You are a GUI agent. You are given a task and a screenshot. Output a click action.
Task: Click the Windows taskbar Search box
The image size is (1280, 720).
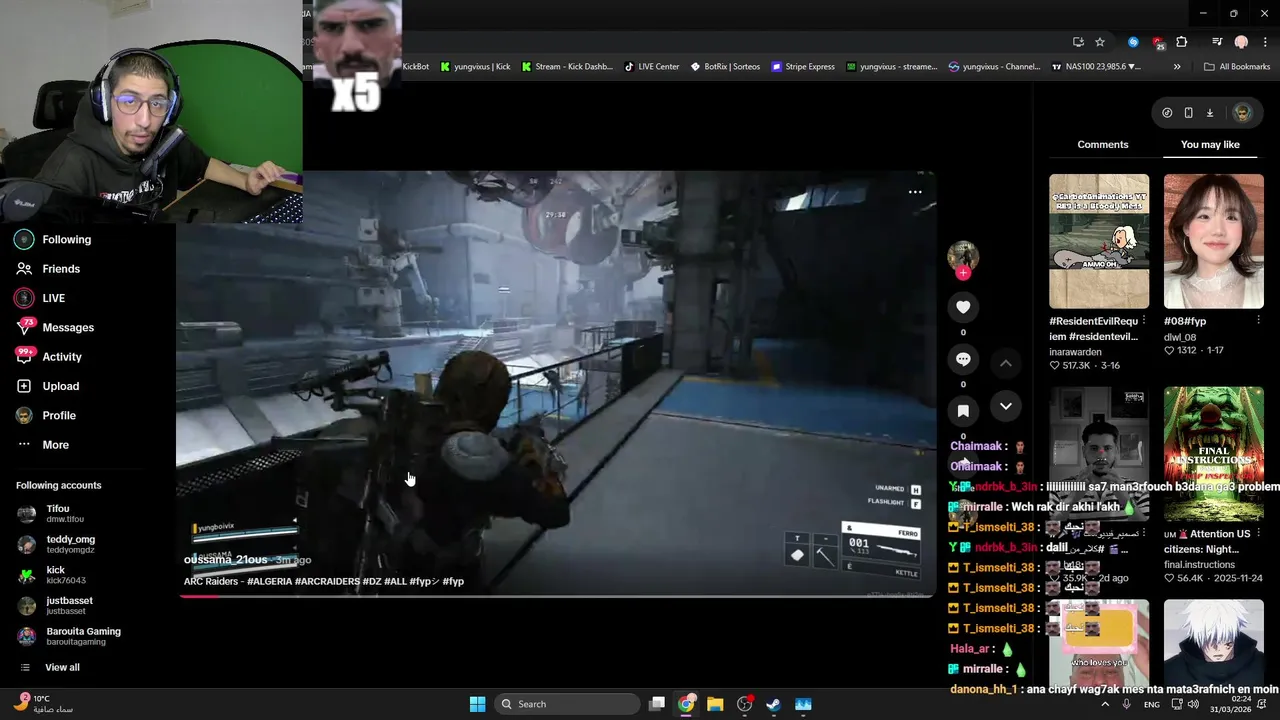(x=567, y=704)
